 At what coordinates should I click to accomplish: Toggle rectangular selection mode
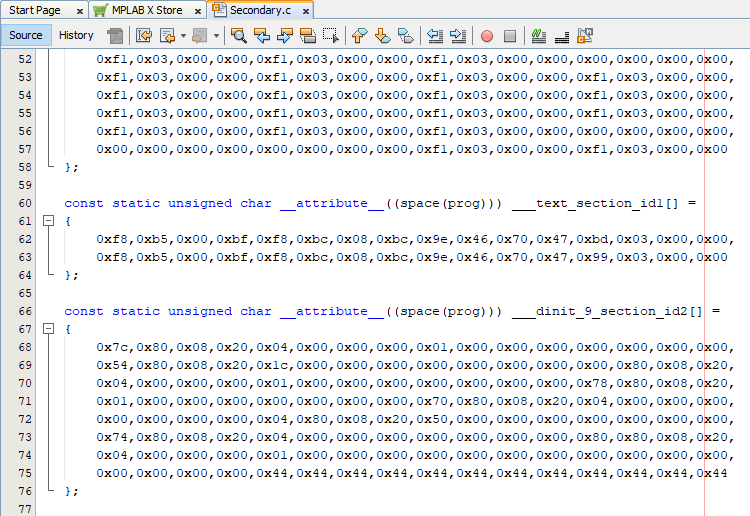[x=330, y=35]
